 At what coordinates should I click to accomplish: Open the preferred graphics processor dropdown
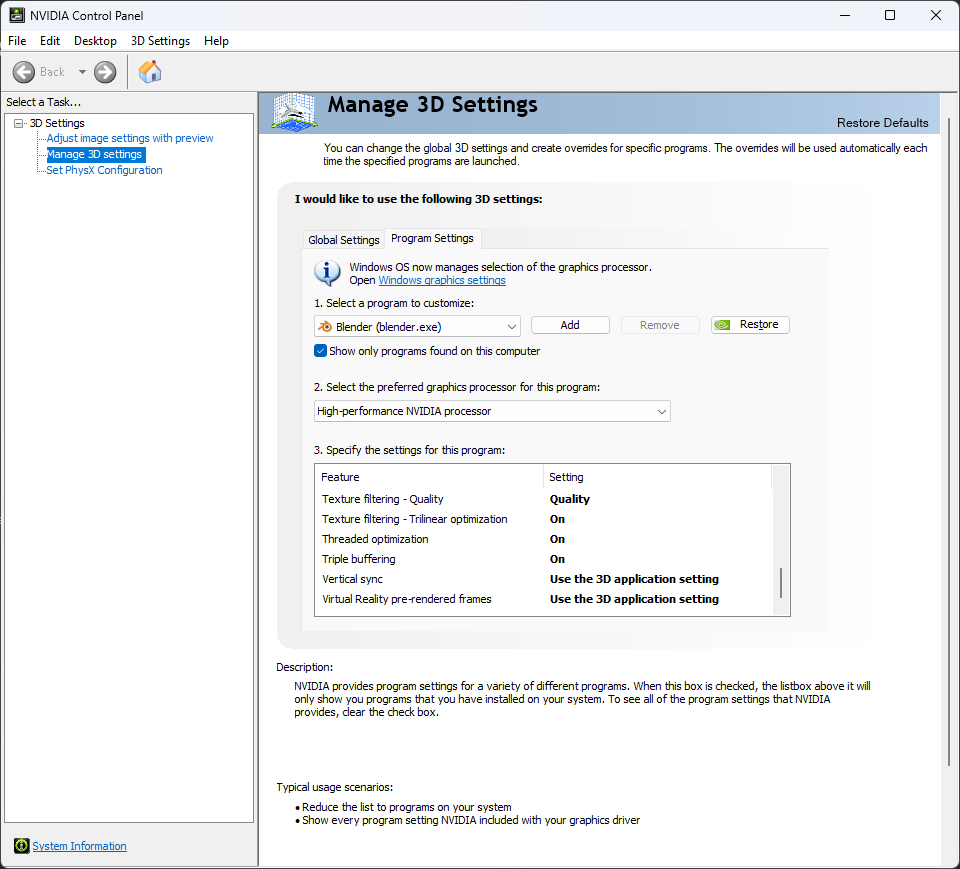[492, 411]
